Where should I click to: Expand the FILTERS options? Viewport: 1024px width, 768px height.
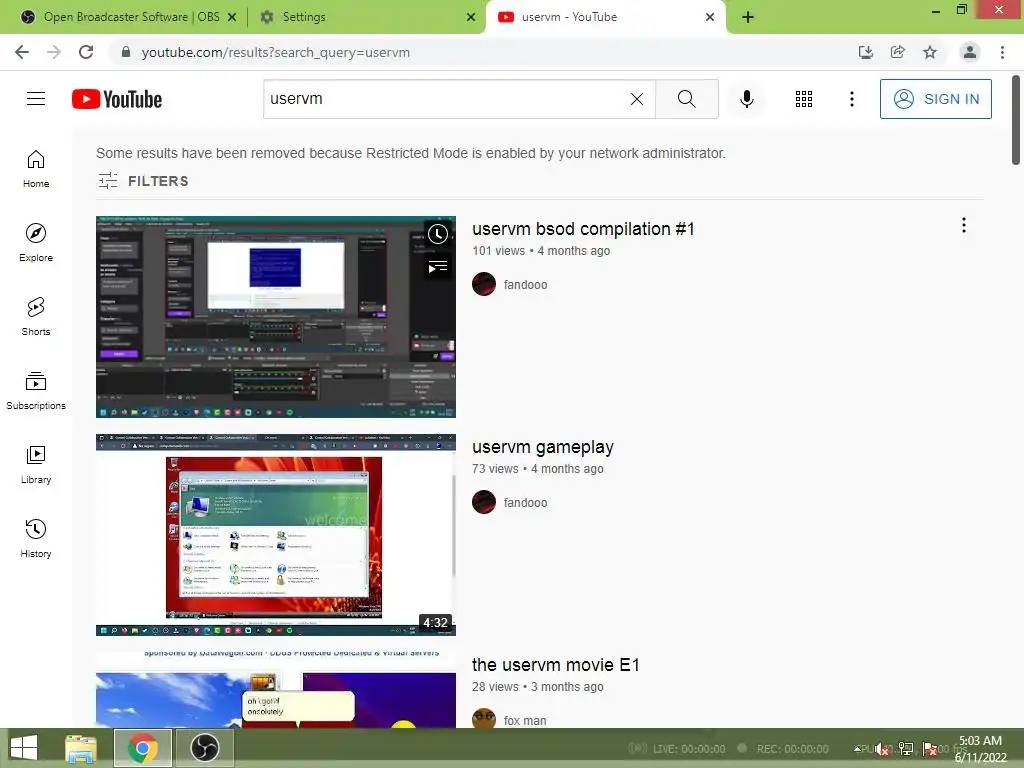[143, 181]
